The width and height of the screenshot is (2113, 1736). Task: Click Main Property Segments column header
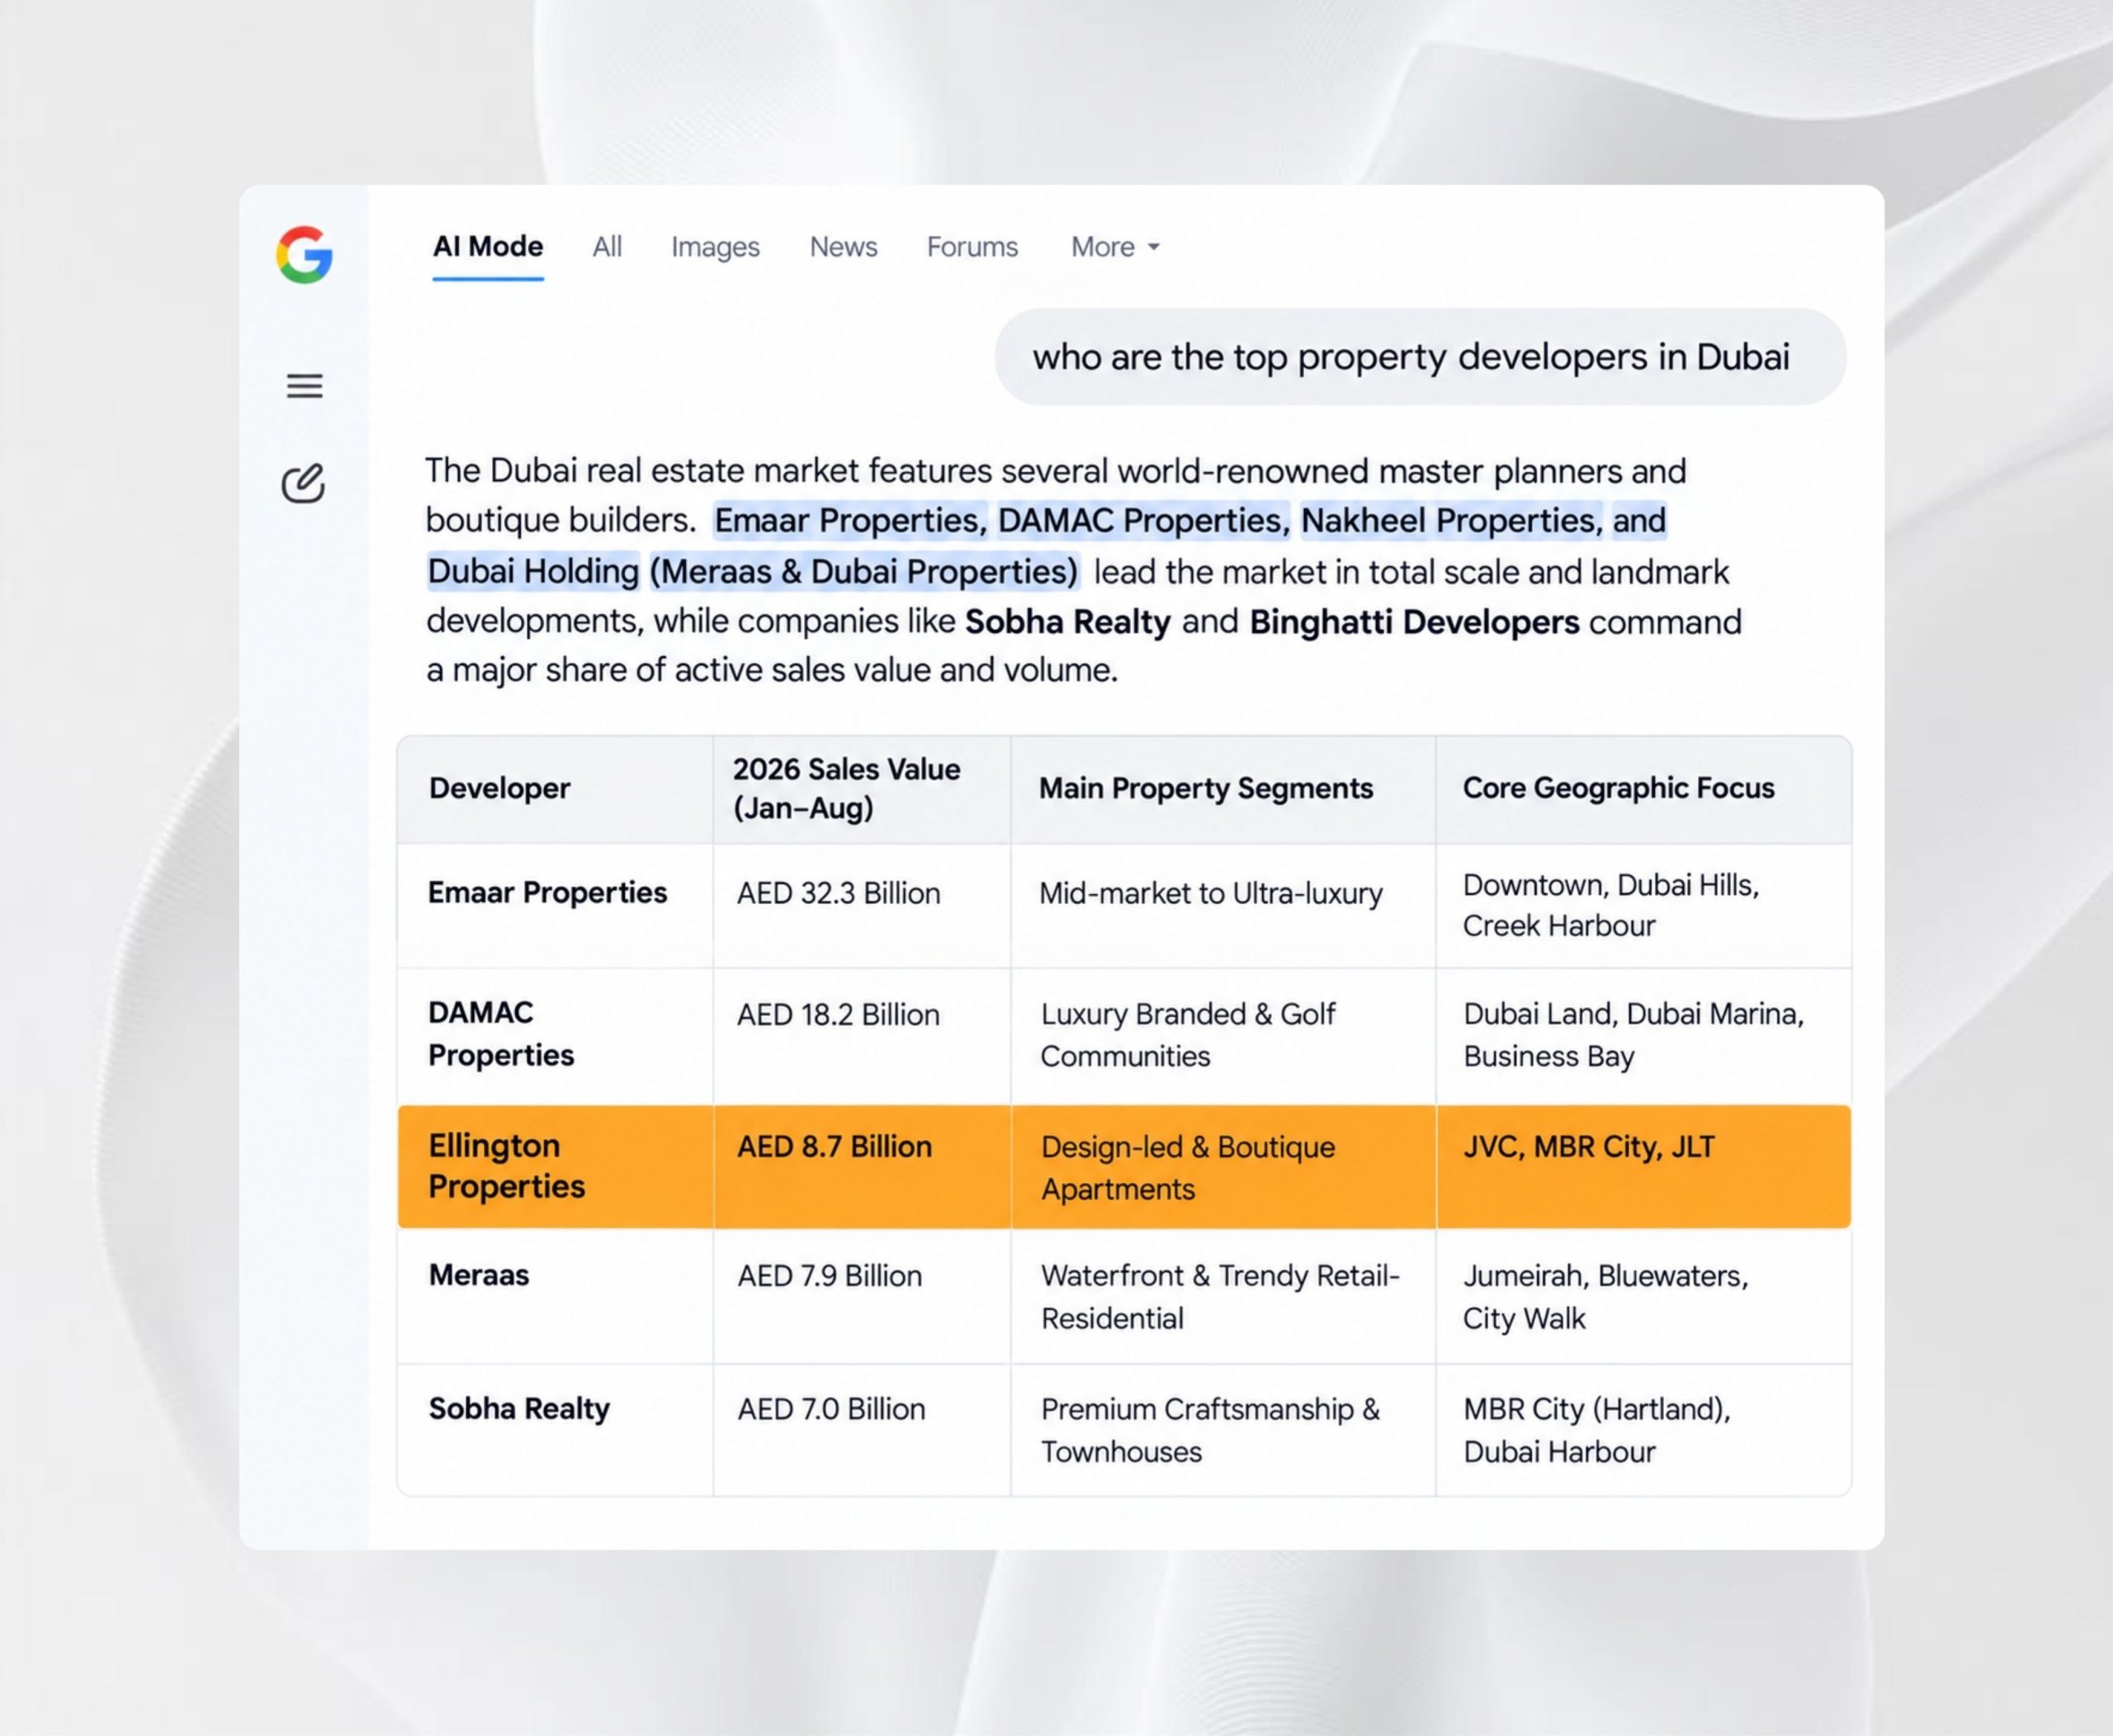(1223, 789)
